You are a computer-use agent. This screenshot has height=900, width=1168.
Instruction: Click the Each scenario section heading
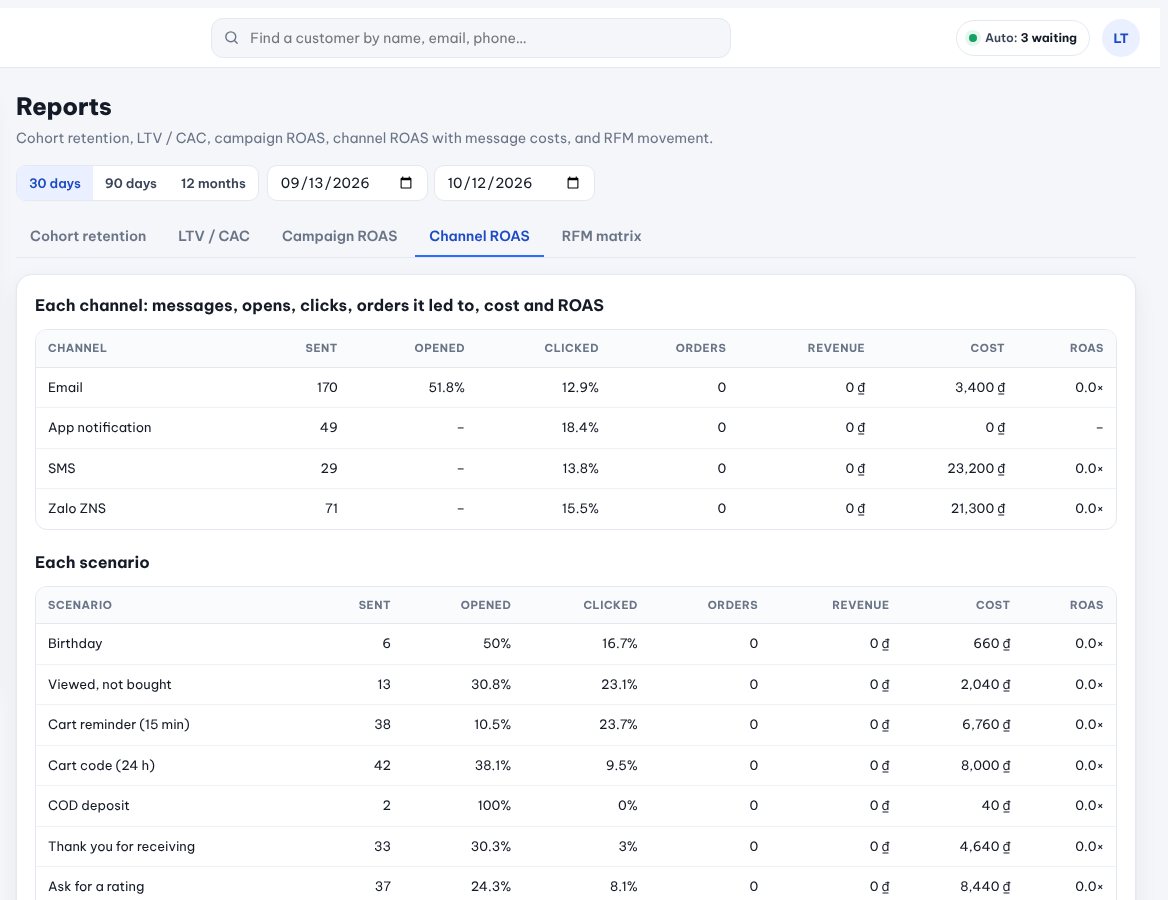point(92,562)
